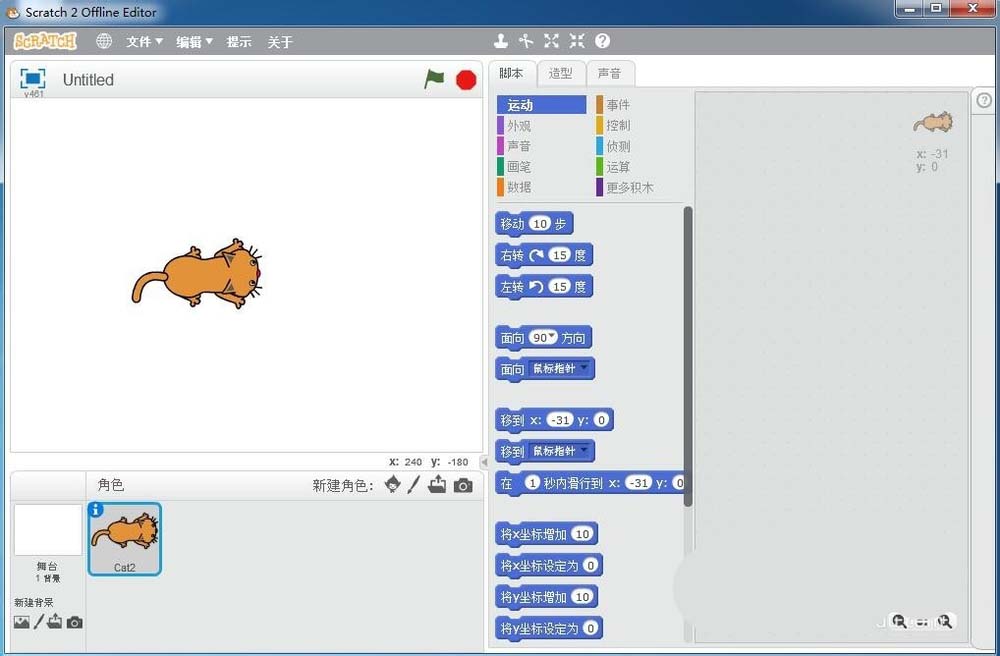Choose a new sprite from the library
This screenshot has height=656, width=1000.
(x=392, y=486)
